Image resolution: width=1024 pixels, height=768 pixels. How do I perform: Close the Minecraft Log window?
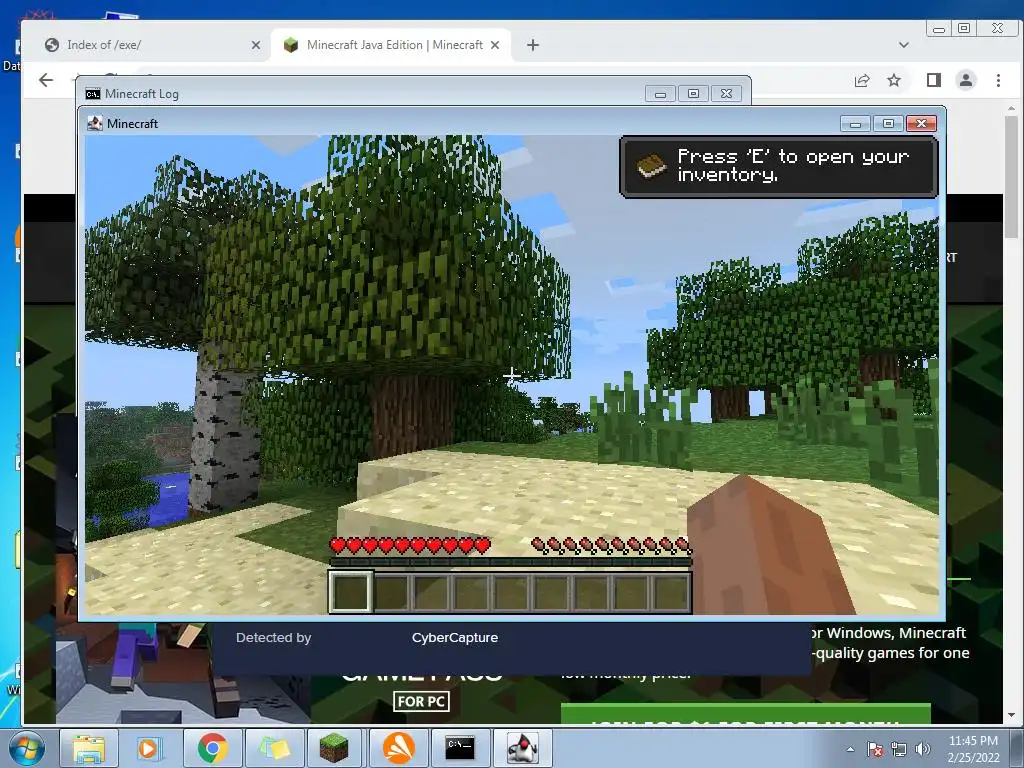(x=726, y=94)
